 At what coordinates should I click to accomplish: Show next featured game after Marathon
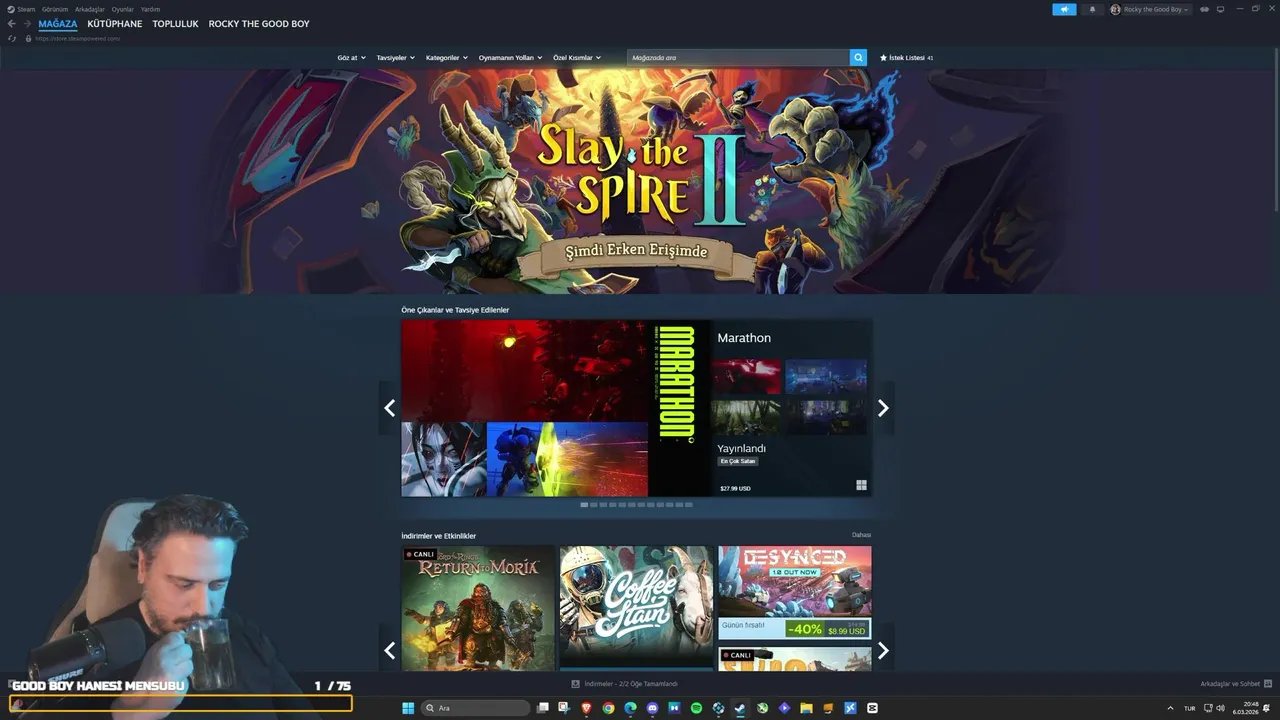coord(883,408)
